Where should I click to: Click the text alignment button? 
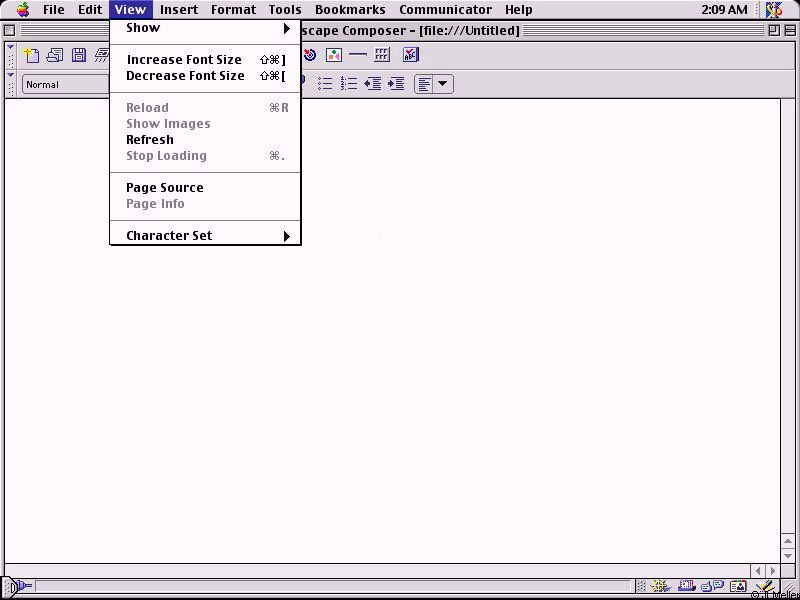(423, 84)
